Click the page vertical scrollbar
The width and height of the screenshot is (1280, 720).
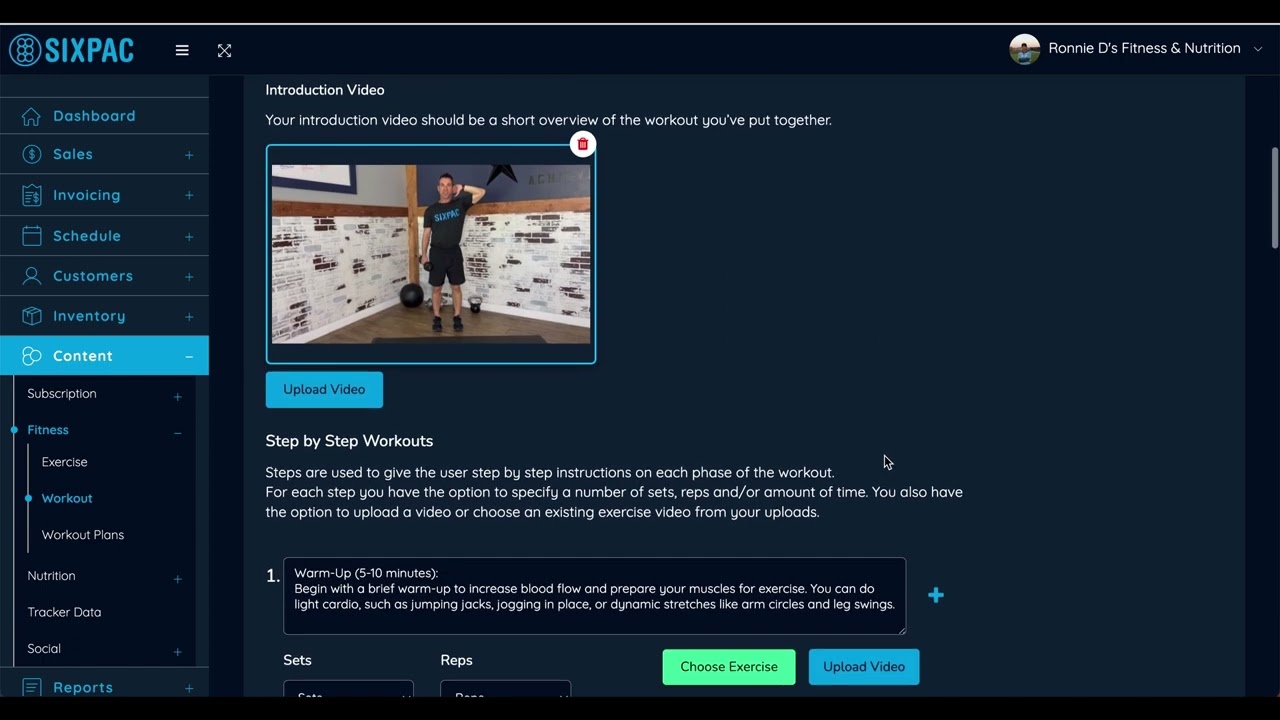click(x=1275, y=198)
